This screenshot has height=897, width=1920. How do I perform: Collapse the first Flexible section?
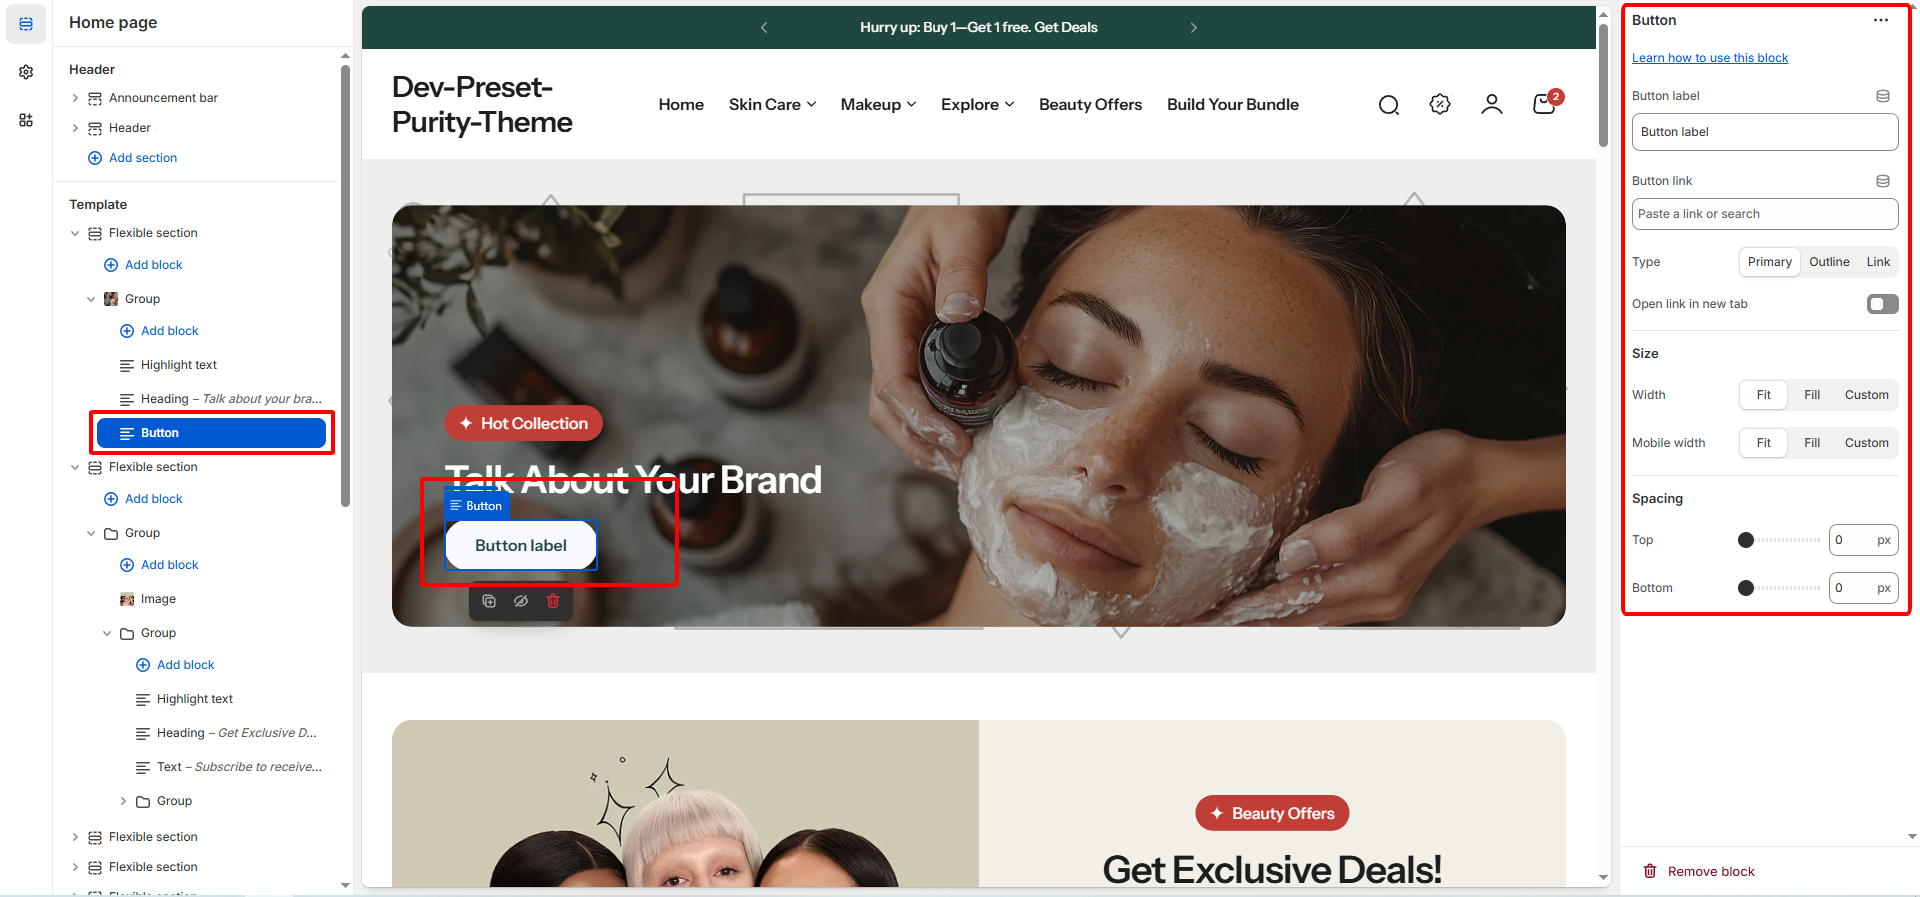pos(75,233)
